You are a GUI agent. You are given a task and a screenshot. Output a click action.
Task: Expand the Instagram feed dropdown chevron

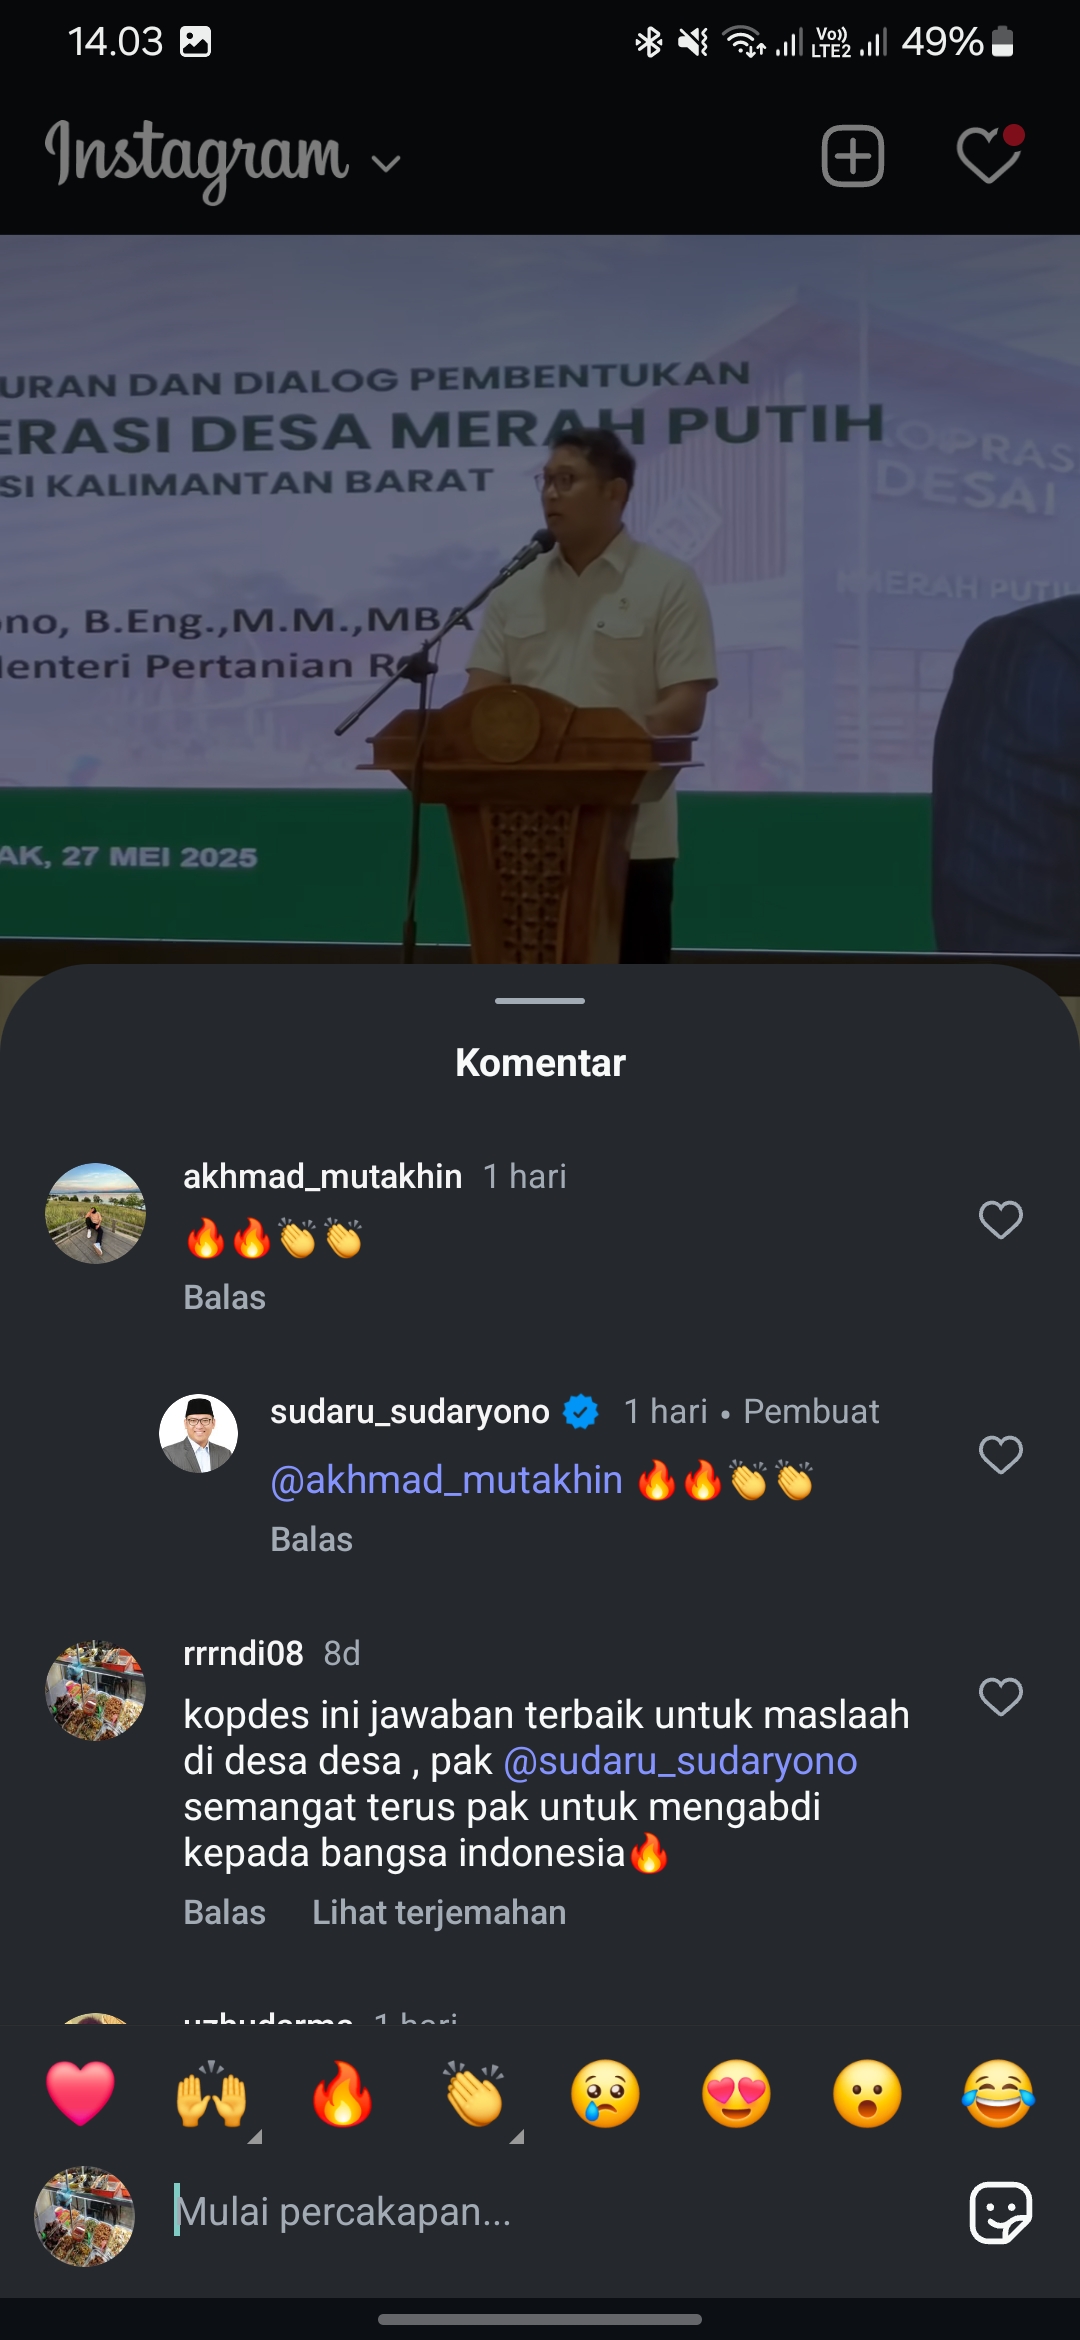(386, 163)
